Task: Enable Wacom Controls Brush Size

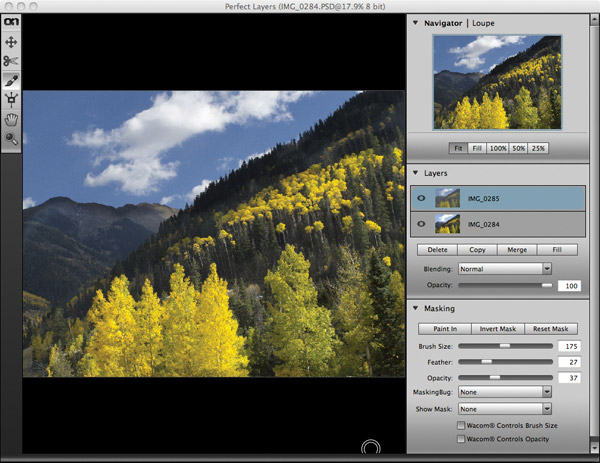Action: point(461,425)
